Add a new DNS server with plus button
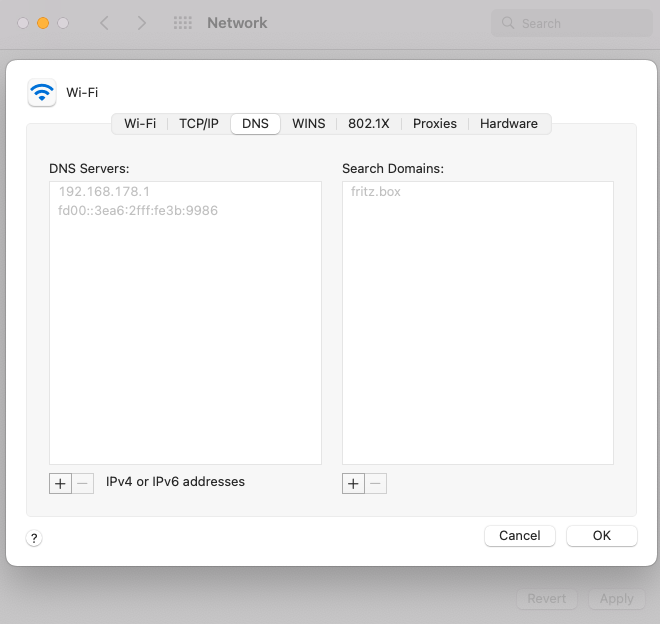 coord(60,483)
